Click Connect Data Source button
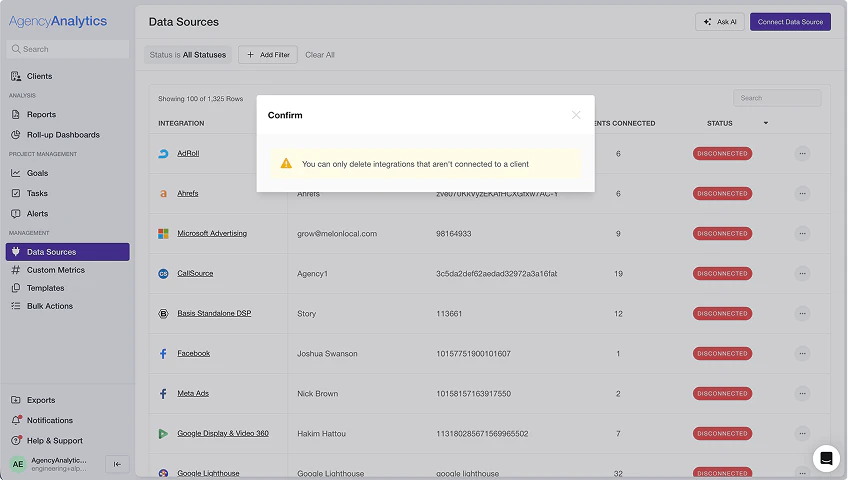Image resolution: width=848 pixels, height=480 pixels. [x=790, y=22]
